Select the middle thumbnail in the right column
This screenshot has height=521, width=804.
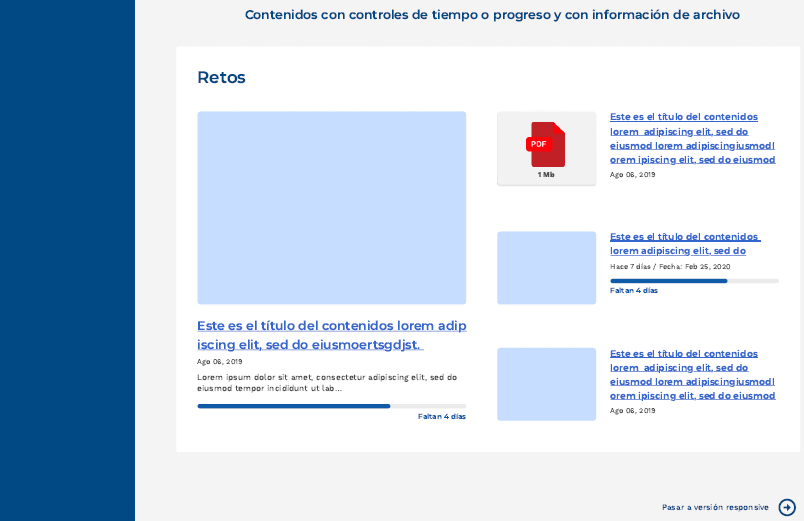[546, 268]
